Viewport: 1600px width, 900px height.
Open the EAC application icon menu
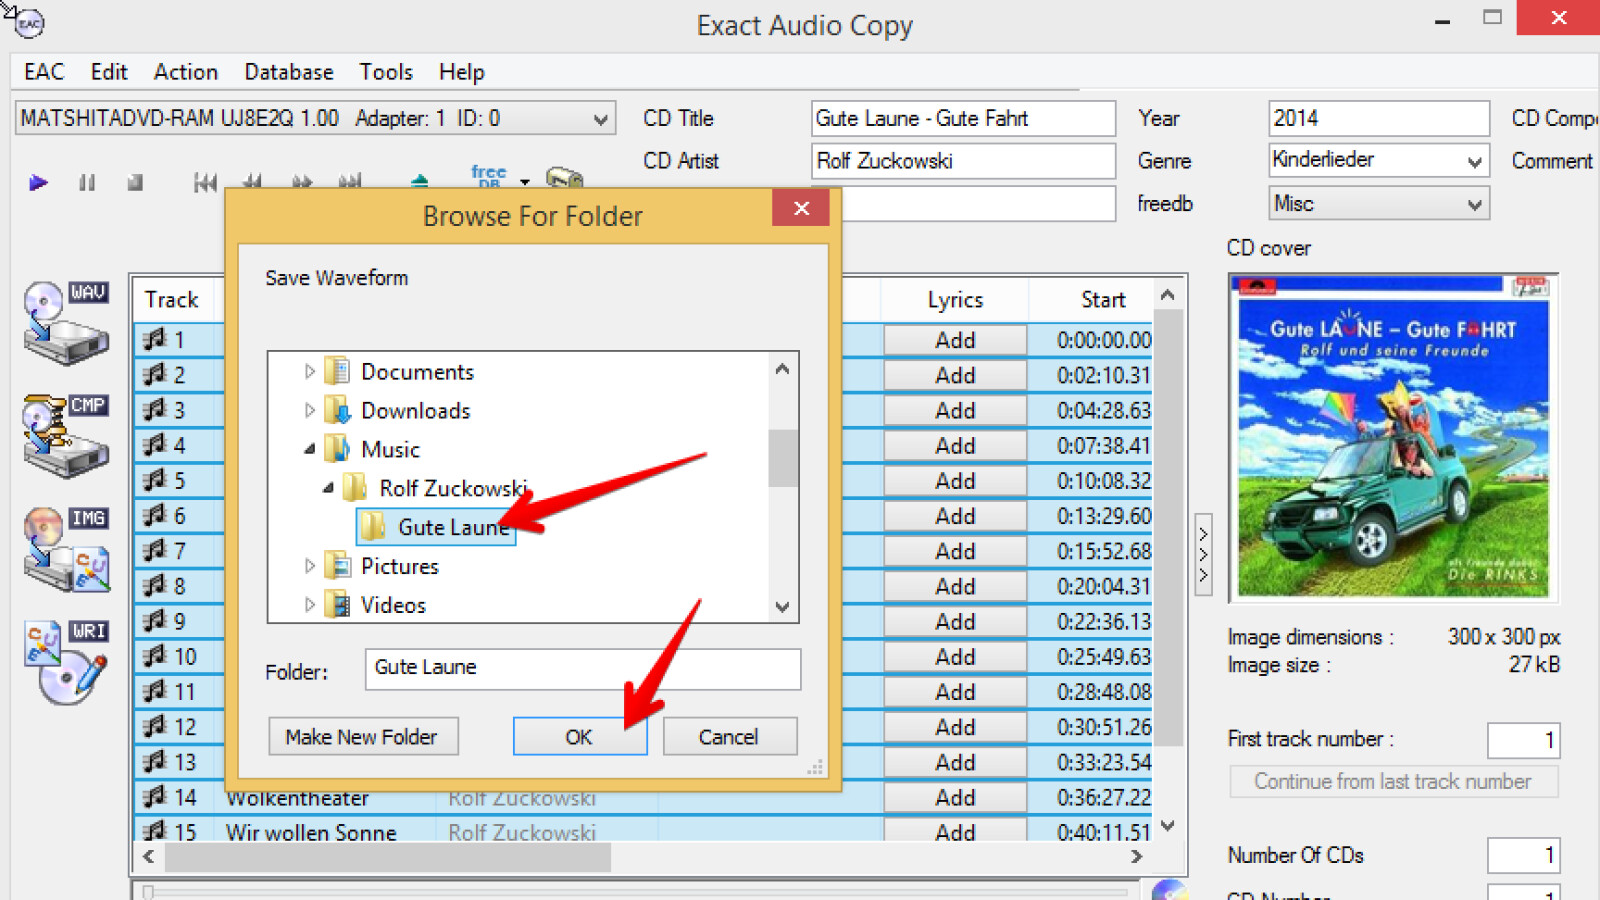[29, 23]
